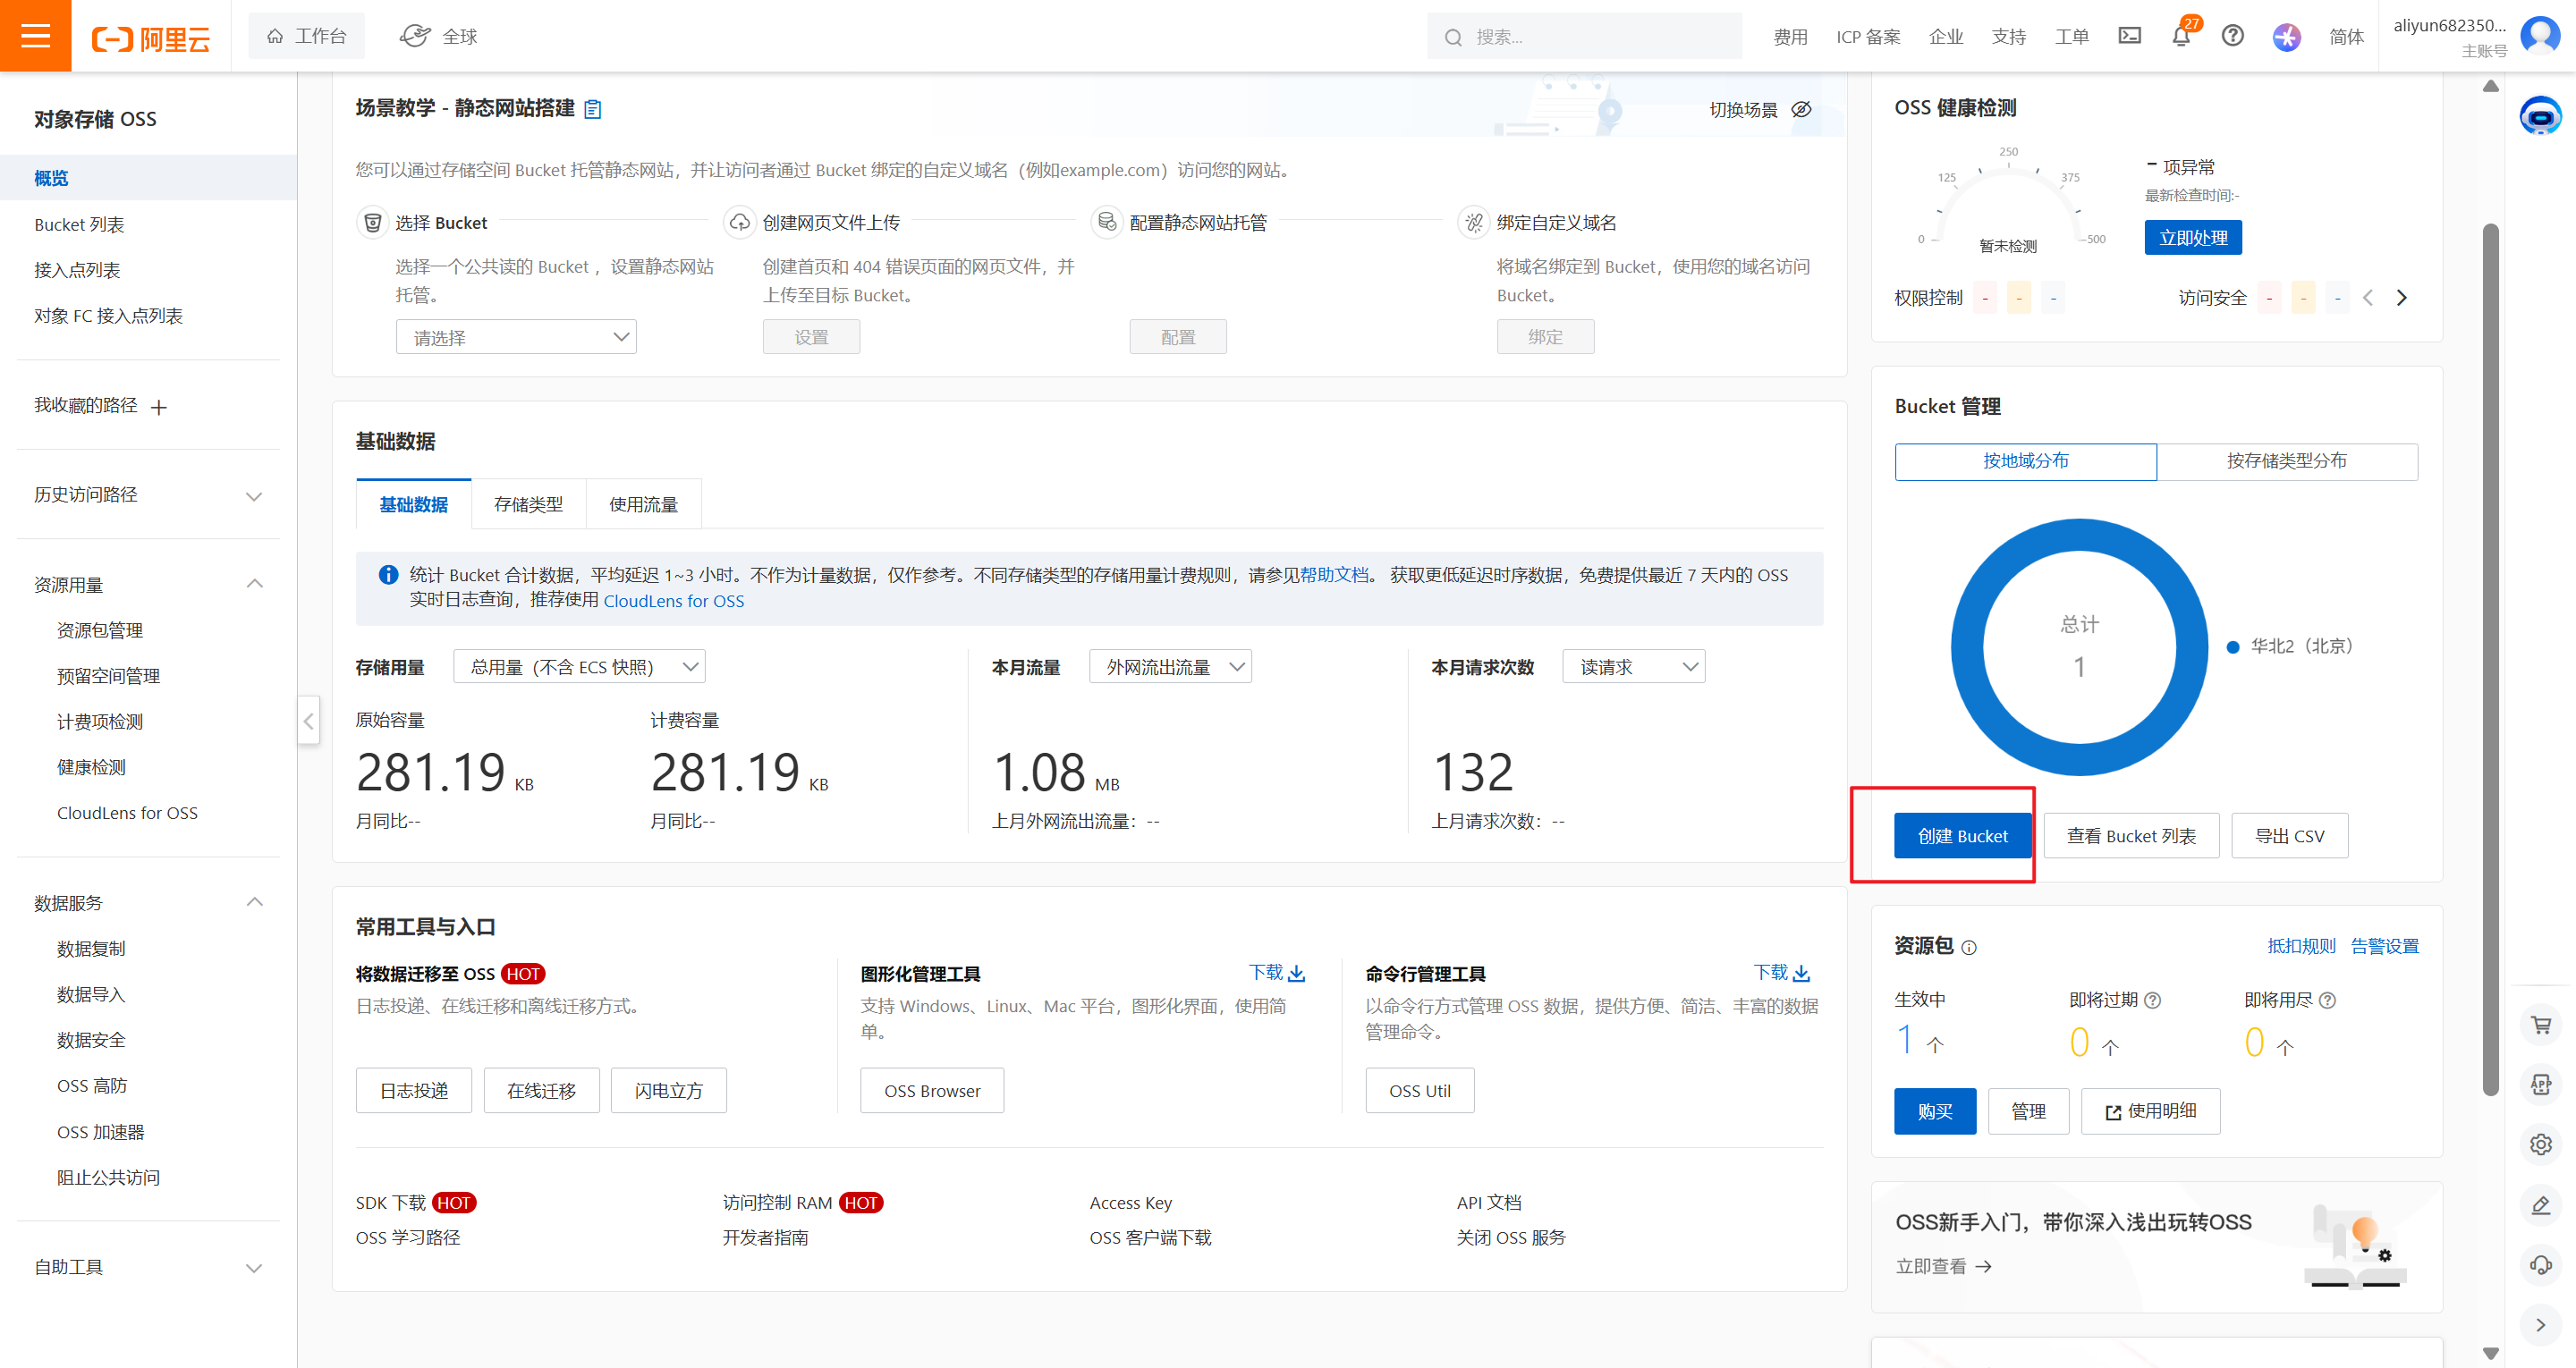
Task: Open 全球 region selector
Action: (439, 36)
